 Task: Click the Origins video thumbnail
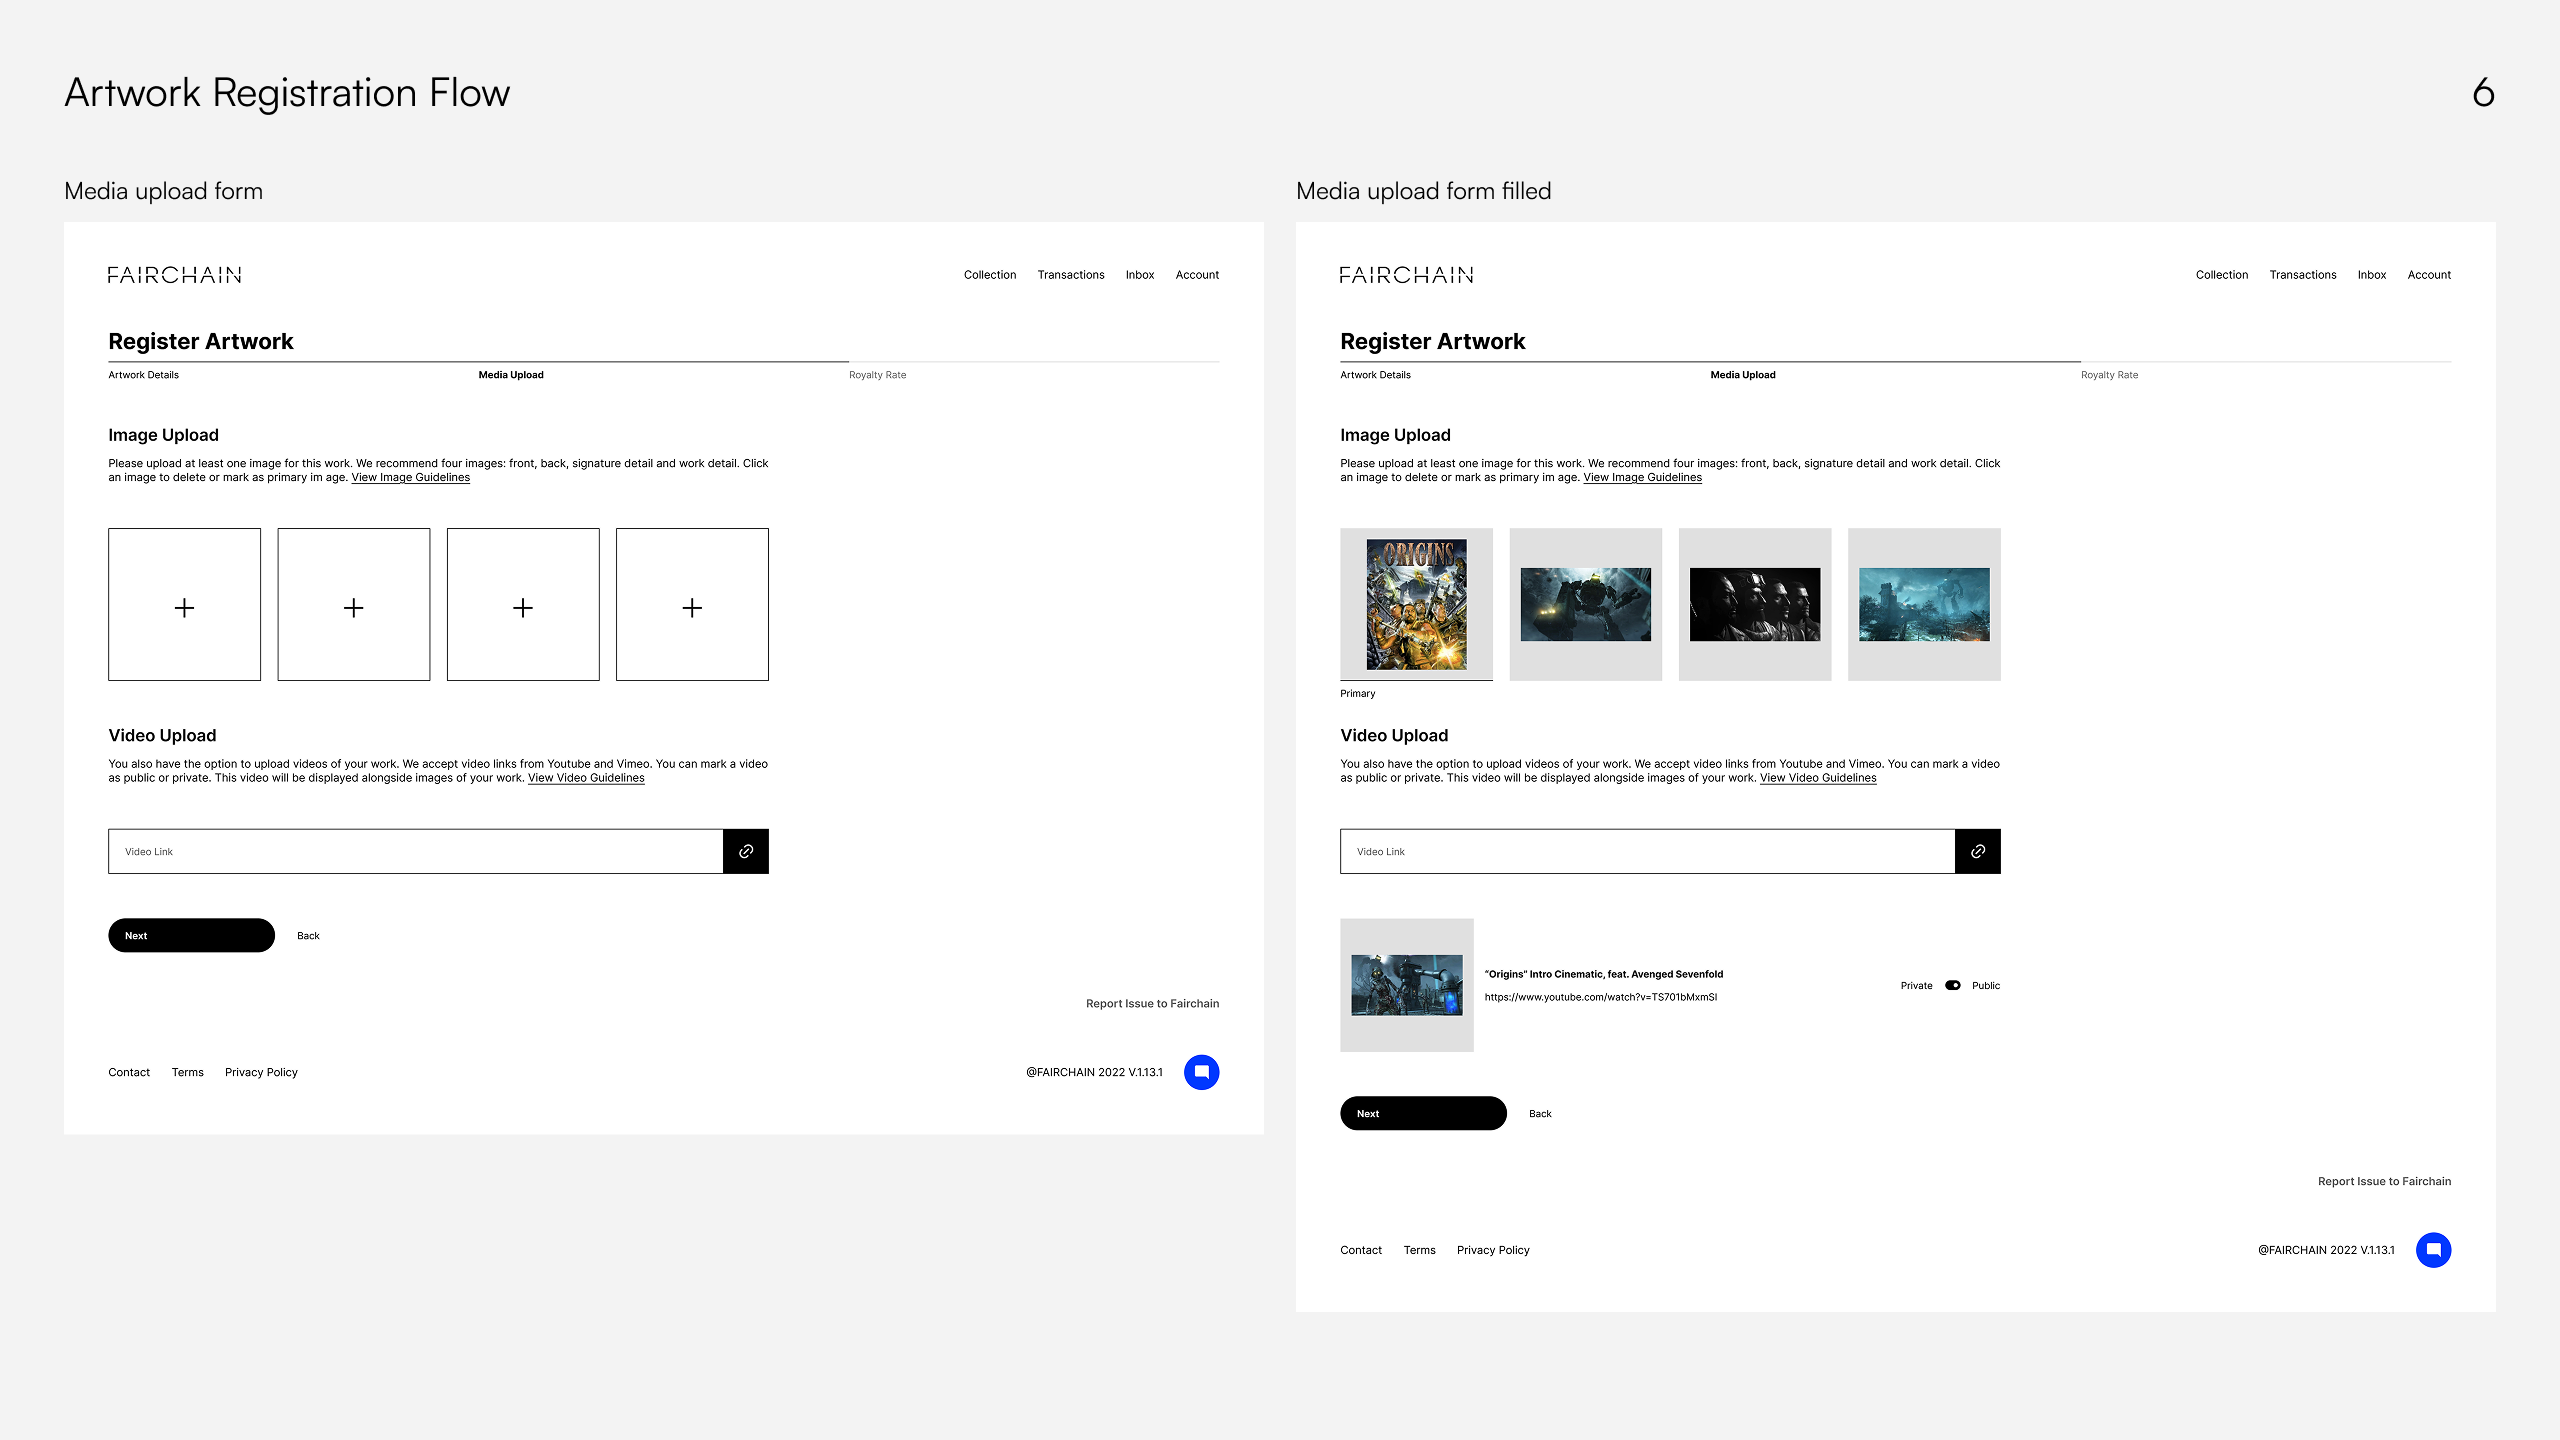(1406, 985)
